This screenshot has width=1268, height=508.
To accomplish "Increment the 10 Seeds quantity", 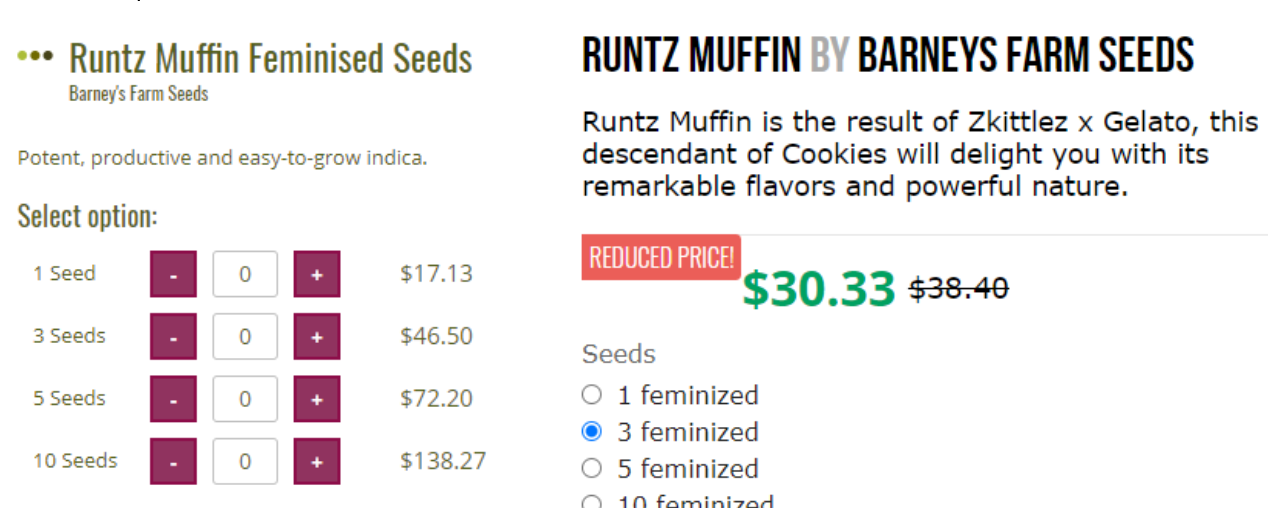I will coord(316,461).
